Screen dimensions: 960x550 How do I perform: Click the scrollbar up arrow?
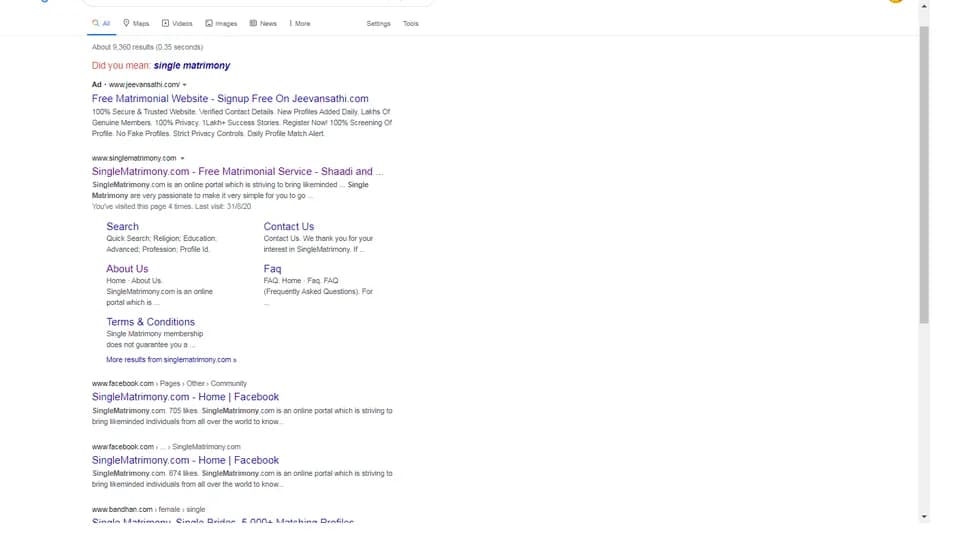(924, 6)
